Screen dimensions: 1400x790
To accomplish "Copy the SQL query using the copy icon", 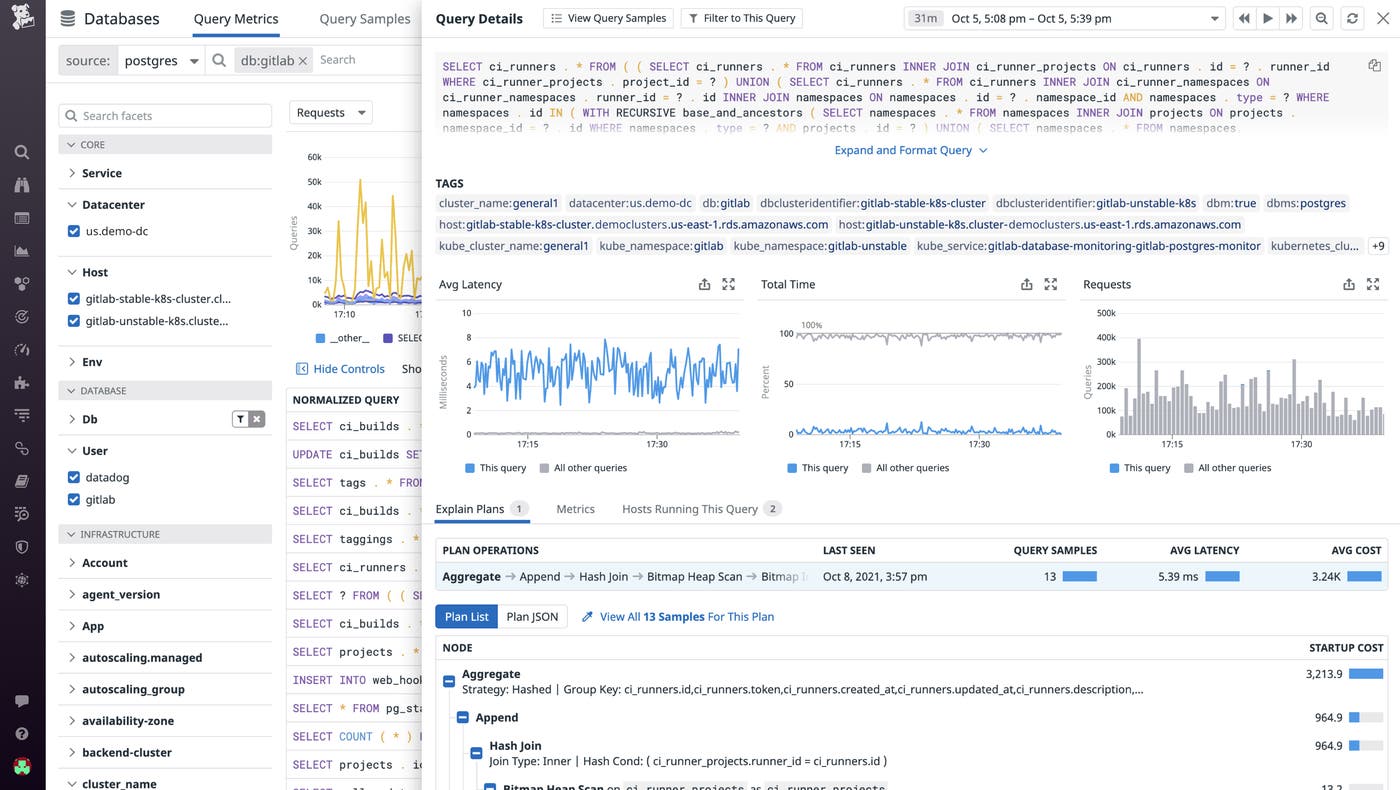I will tap(1374, 64).
